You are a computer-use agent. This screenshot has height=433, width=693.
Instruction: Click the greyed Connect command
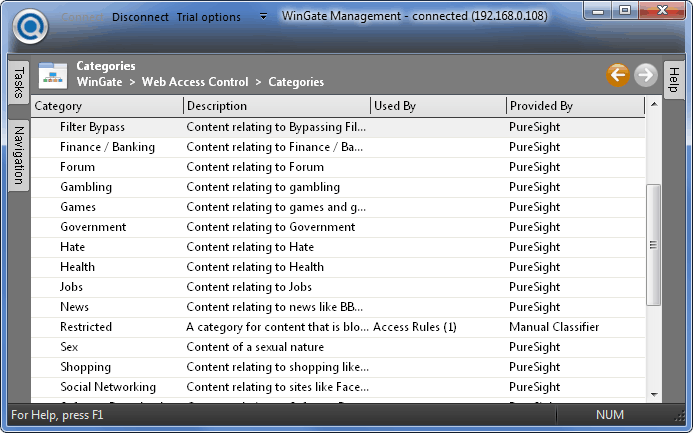(x=82, y=17)
